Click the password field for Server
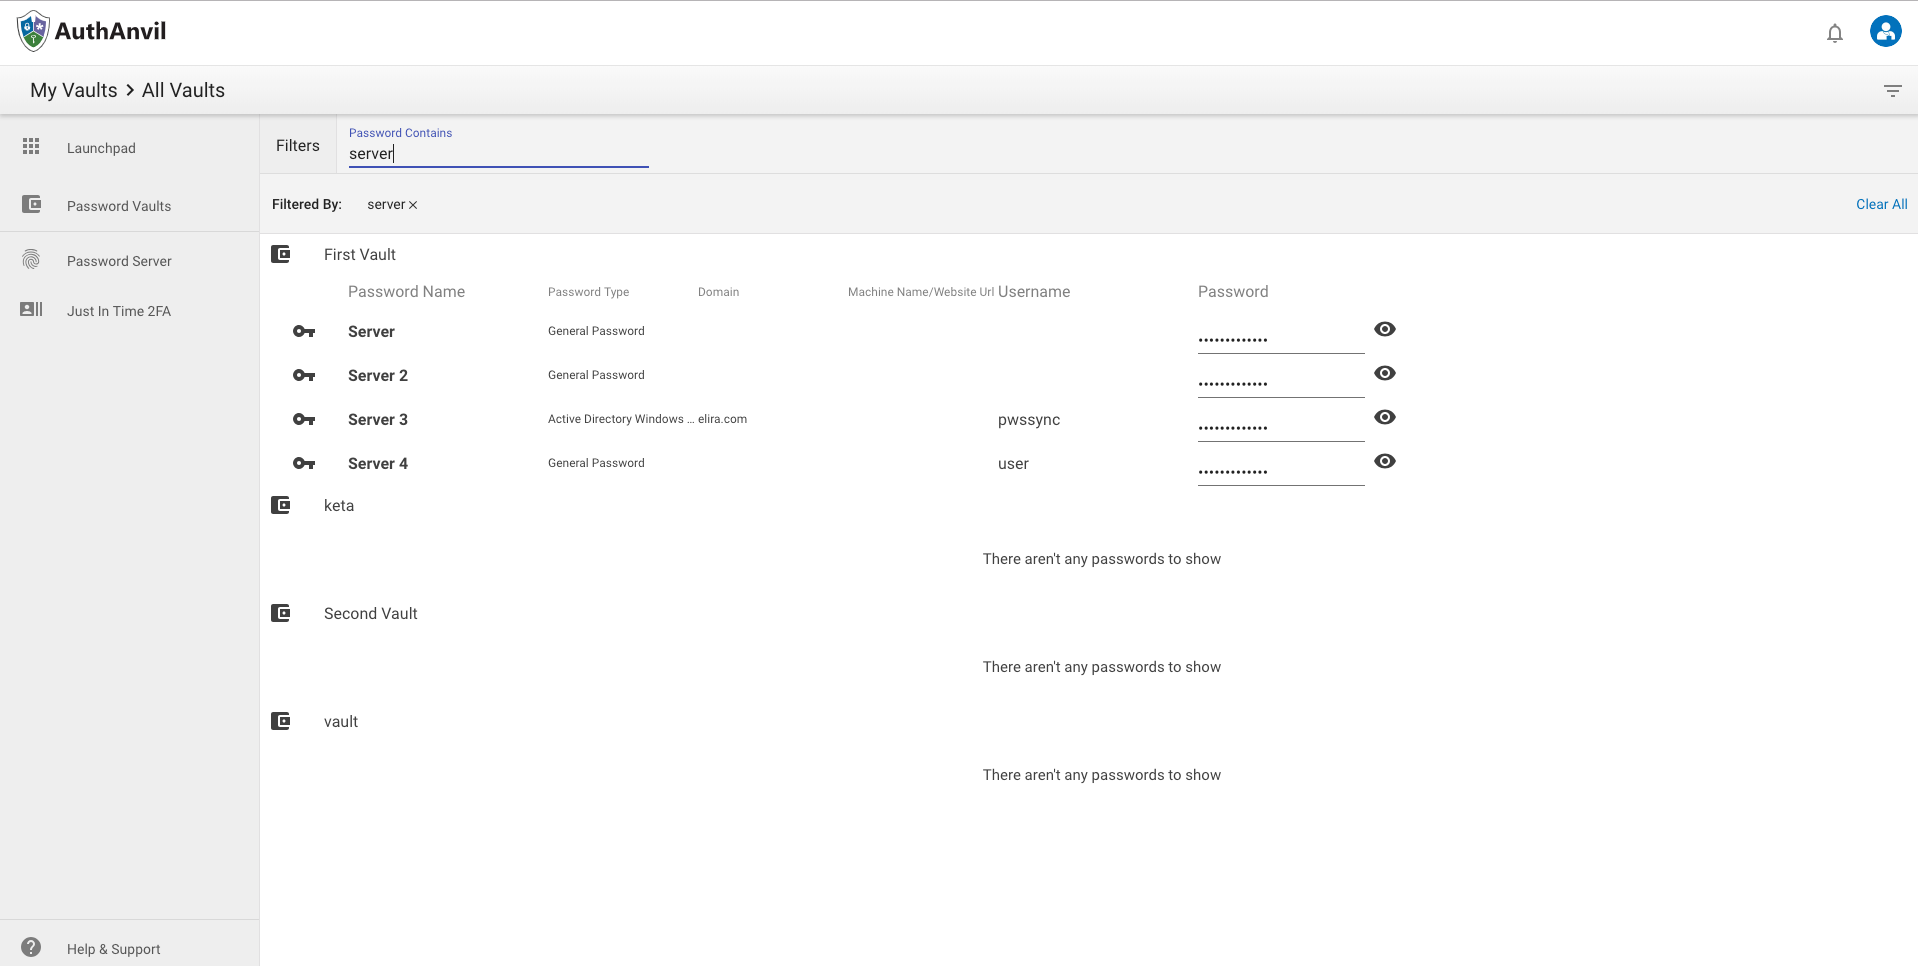Image resolution: width=1918 pixels, height=966 pixels. click(x=1281, y=339)
